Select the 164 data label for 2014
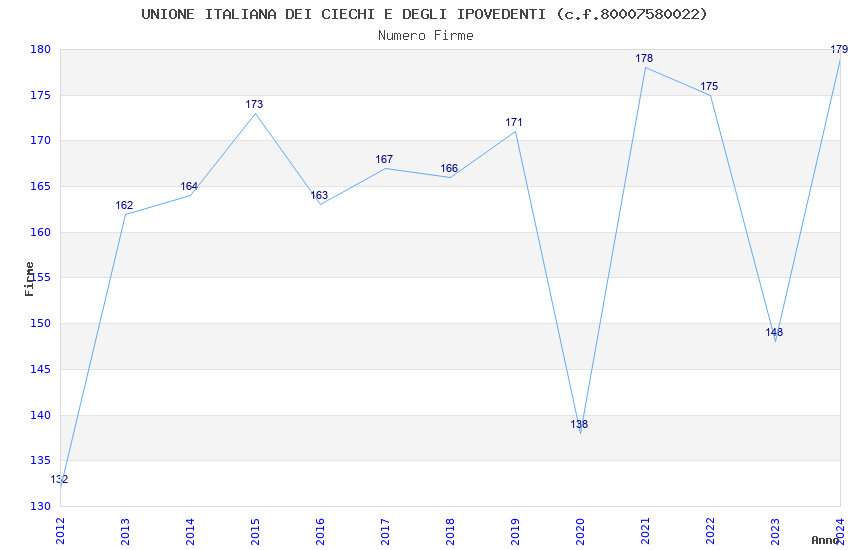Viewport: 850px width, 550px height. [x=189, y=186]
